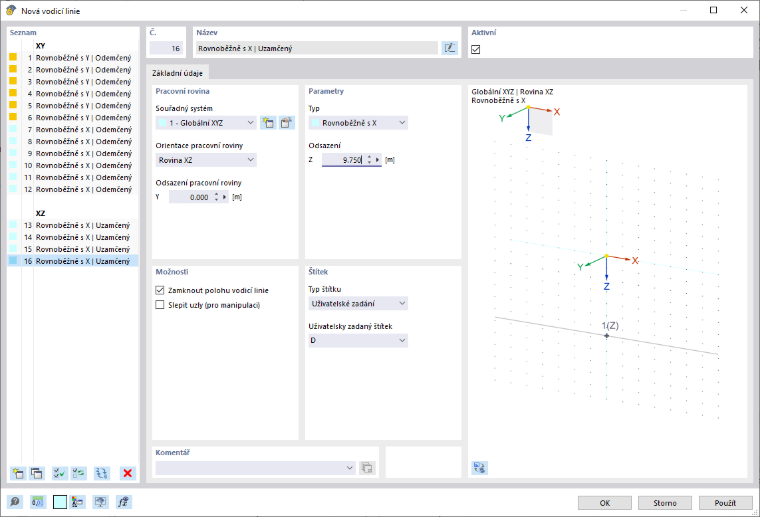Click the light blue color box bottom bar
The image size is (760, 517).
[60, 502]
